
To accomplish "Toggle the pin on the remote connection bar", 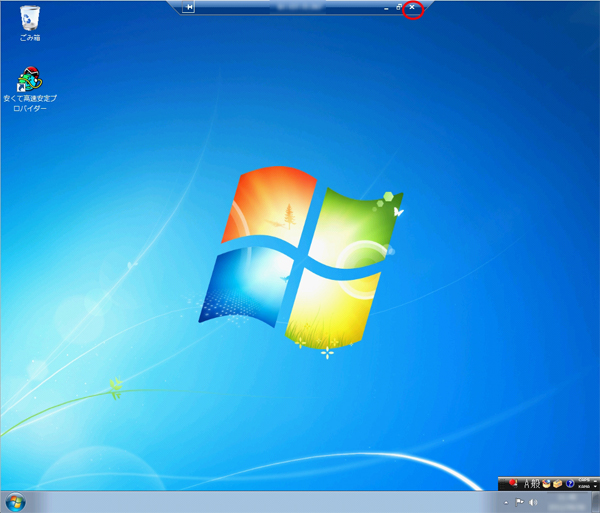I will click(x=188, y=7).
